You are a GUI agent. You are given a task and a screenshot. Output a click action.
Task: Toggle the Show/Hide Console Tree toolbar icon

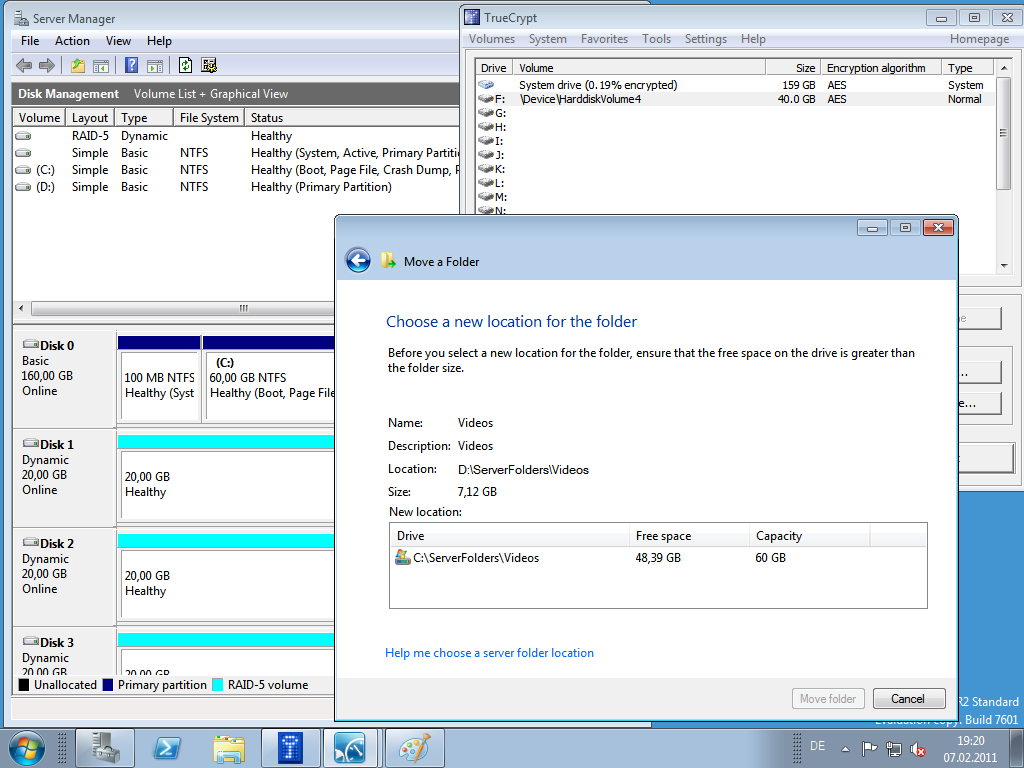[x=101, y=66]
